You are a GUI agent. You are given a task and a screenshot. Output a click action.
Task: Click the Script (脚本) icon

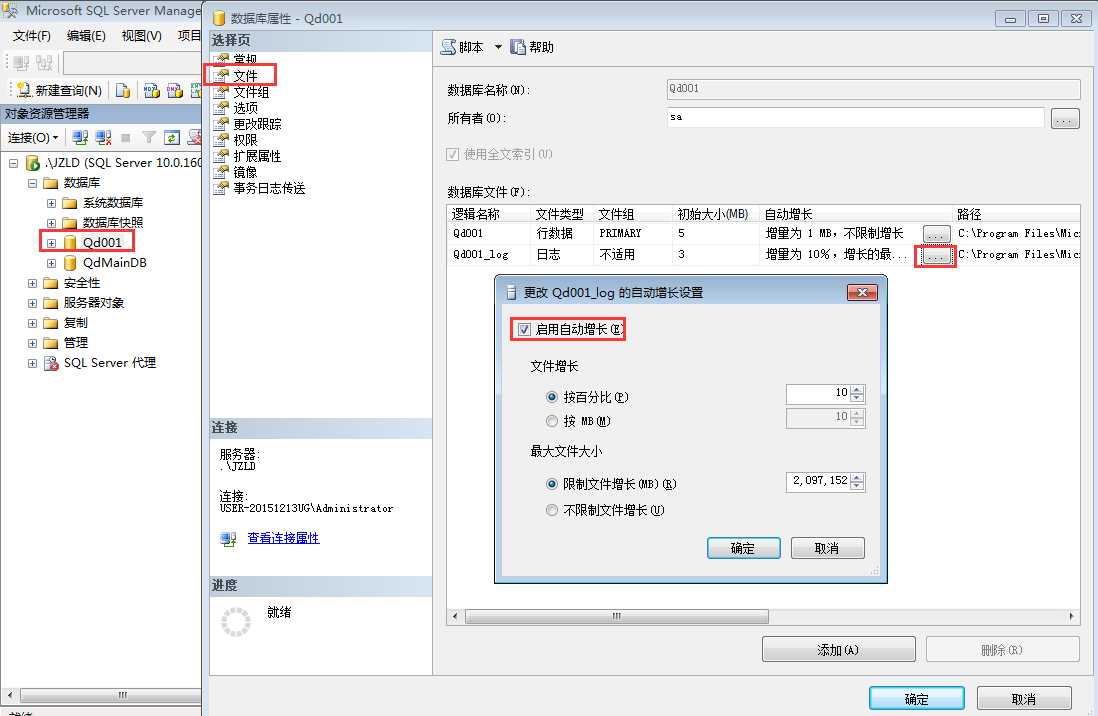[448, 47]
